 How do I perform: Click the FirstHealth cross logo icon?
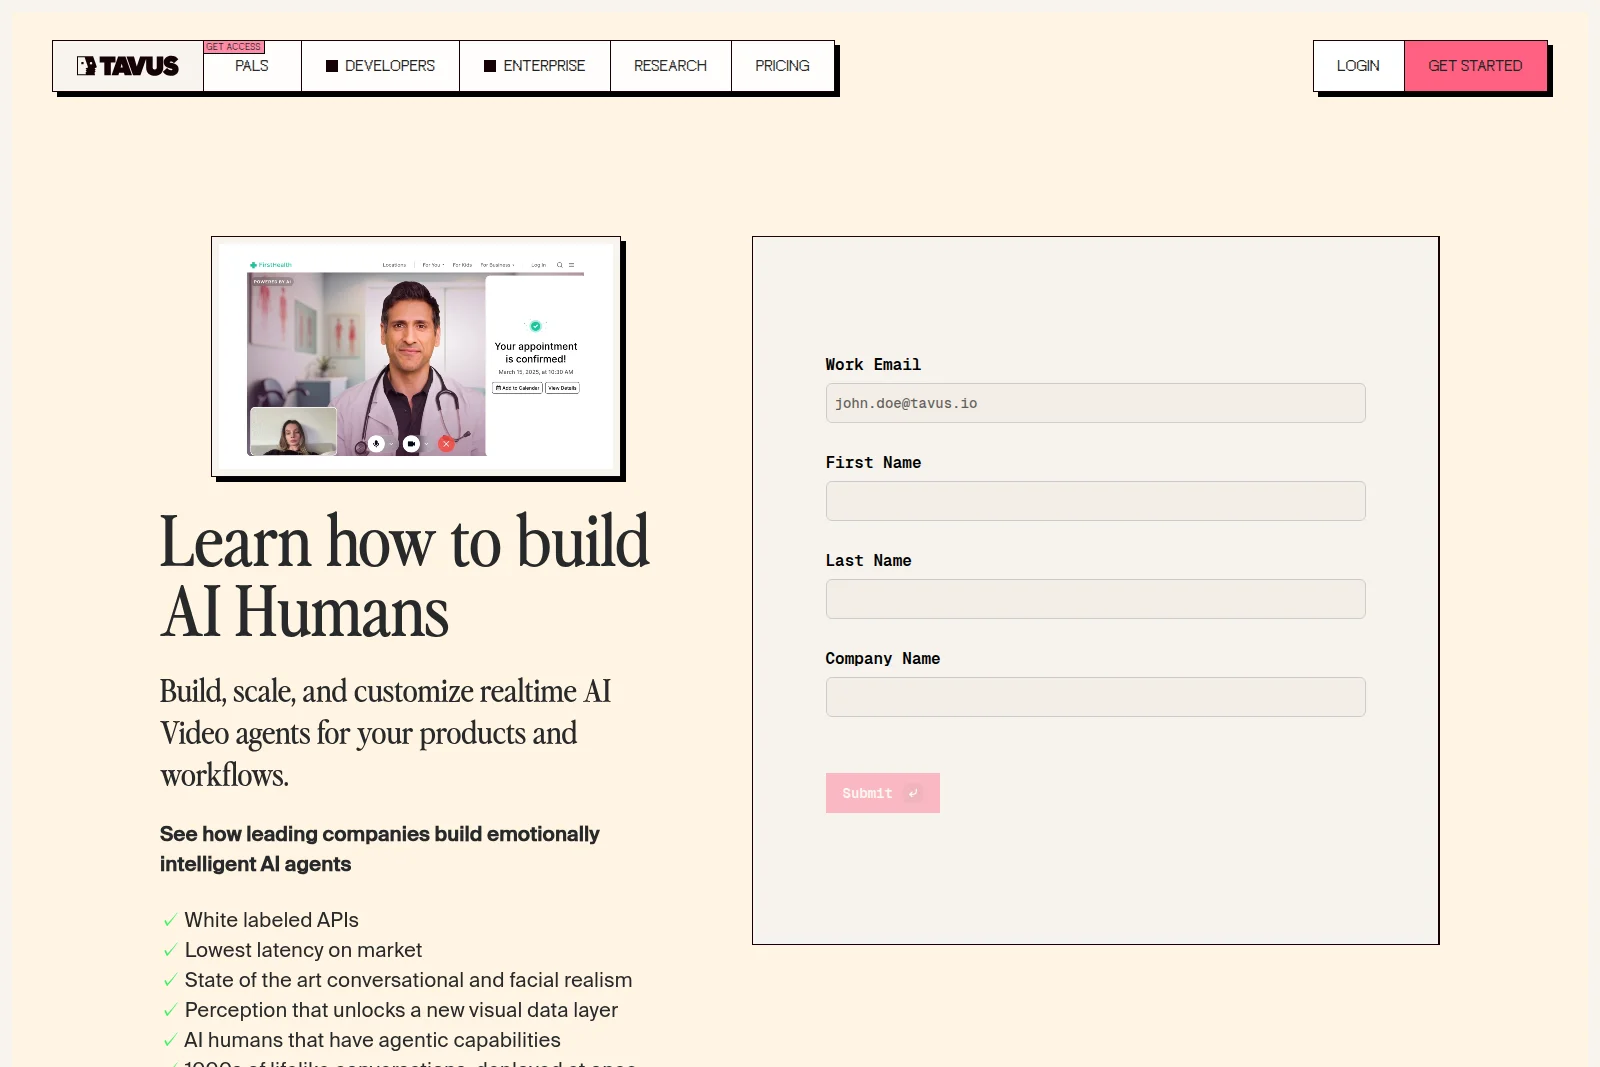(x=253, y=265)
